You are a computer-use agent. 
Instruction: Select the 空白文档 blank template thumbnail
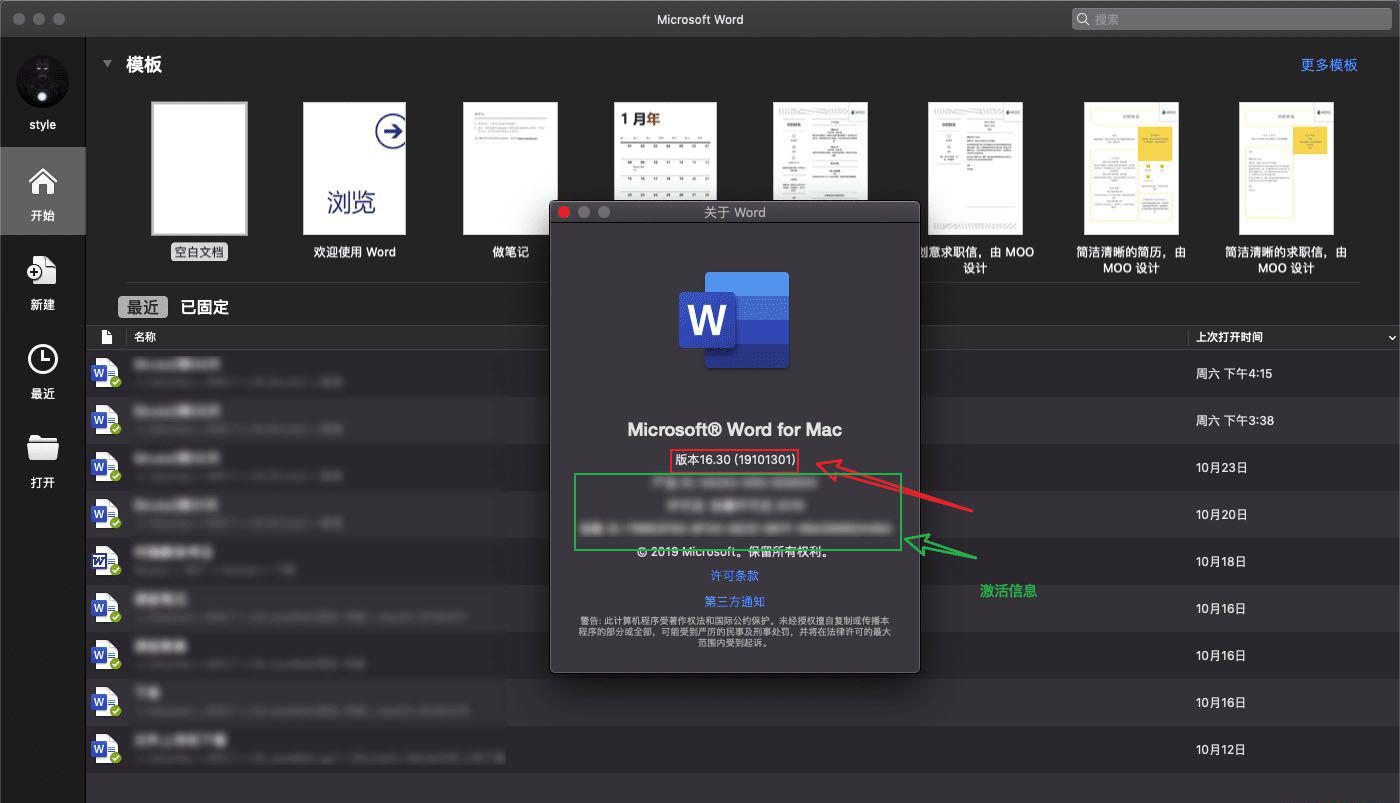pyautogui.click(x=199, y=168)
